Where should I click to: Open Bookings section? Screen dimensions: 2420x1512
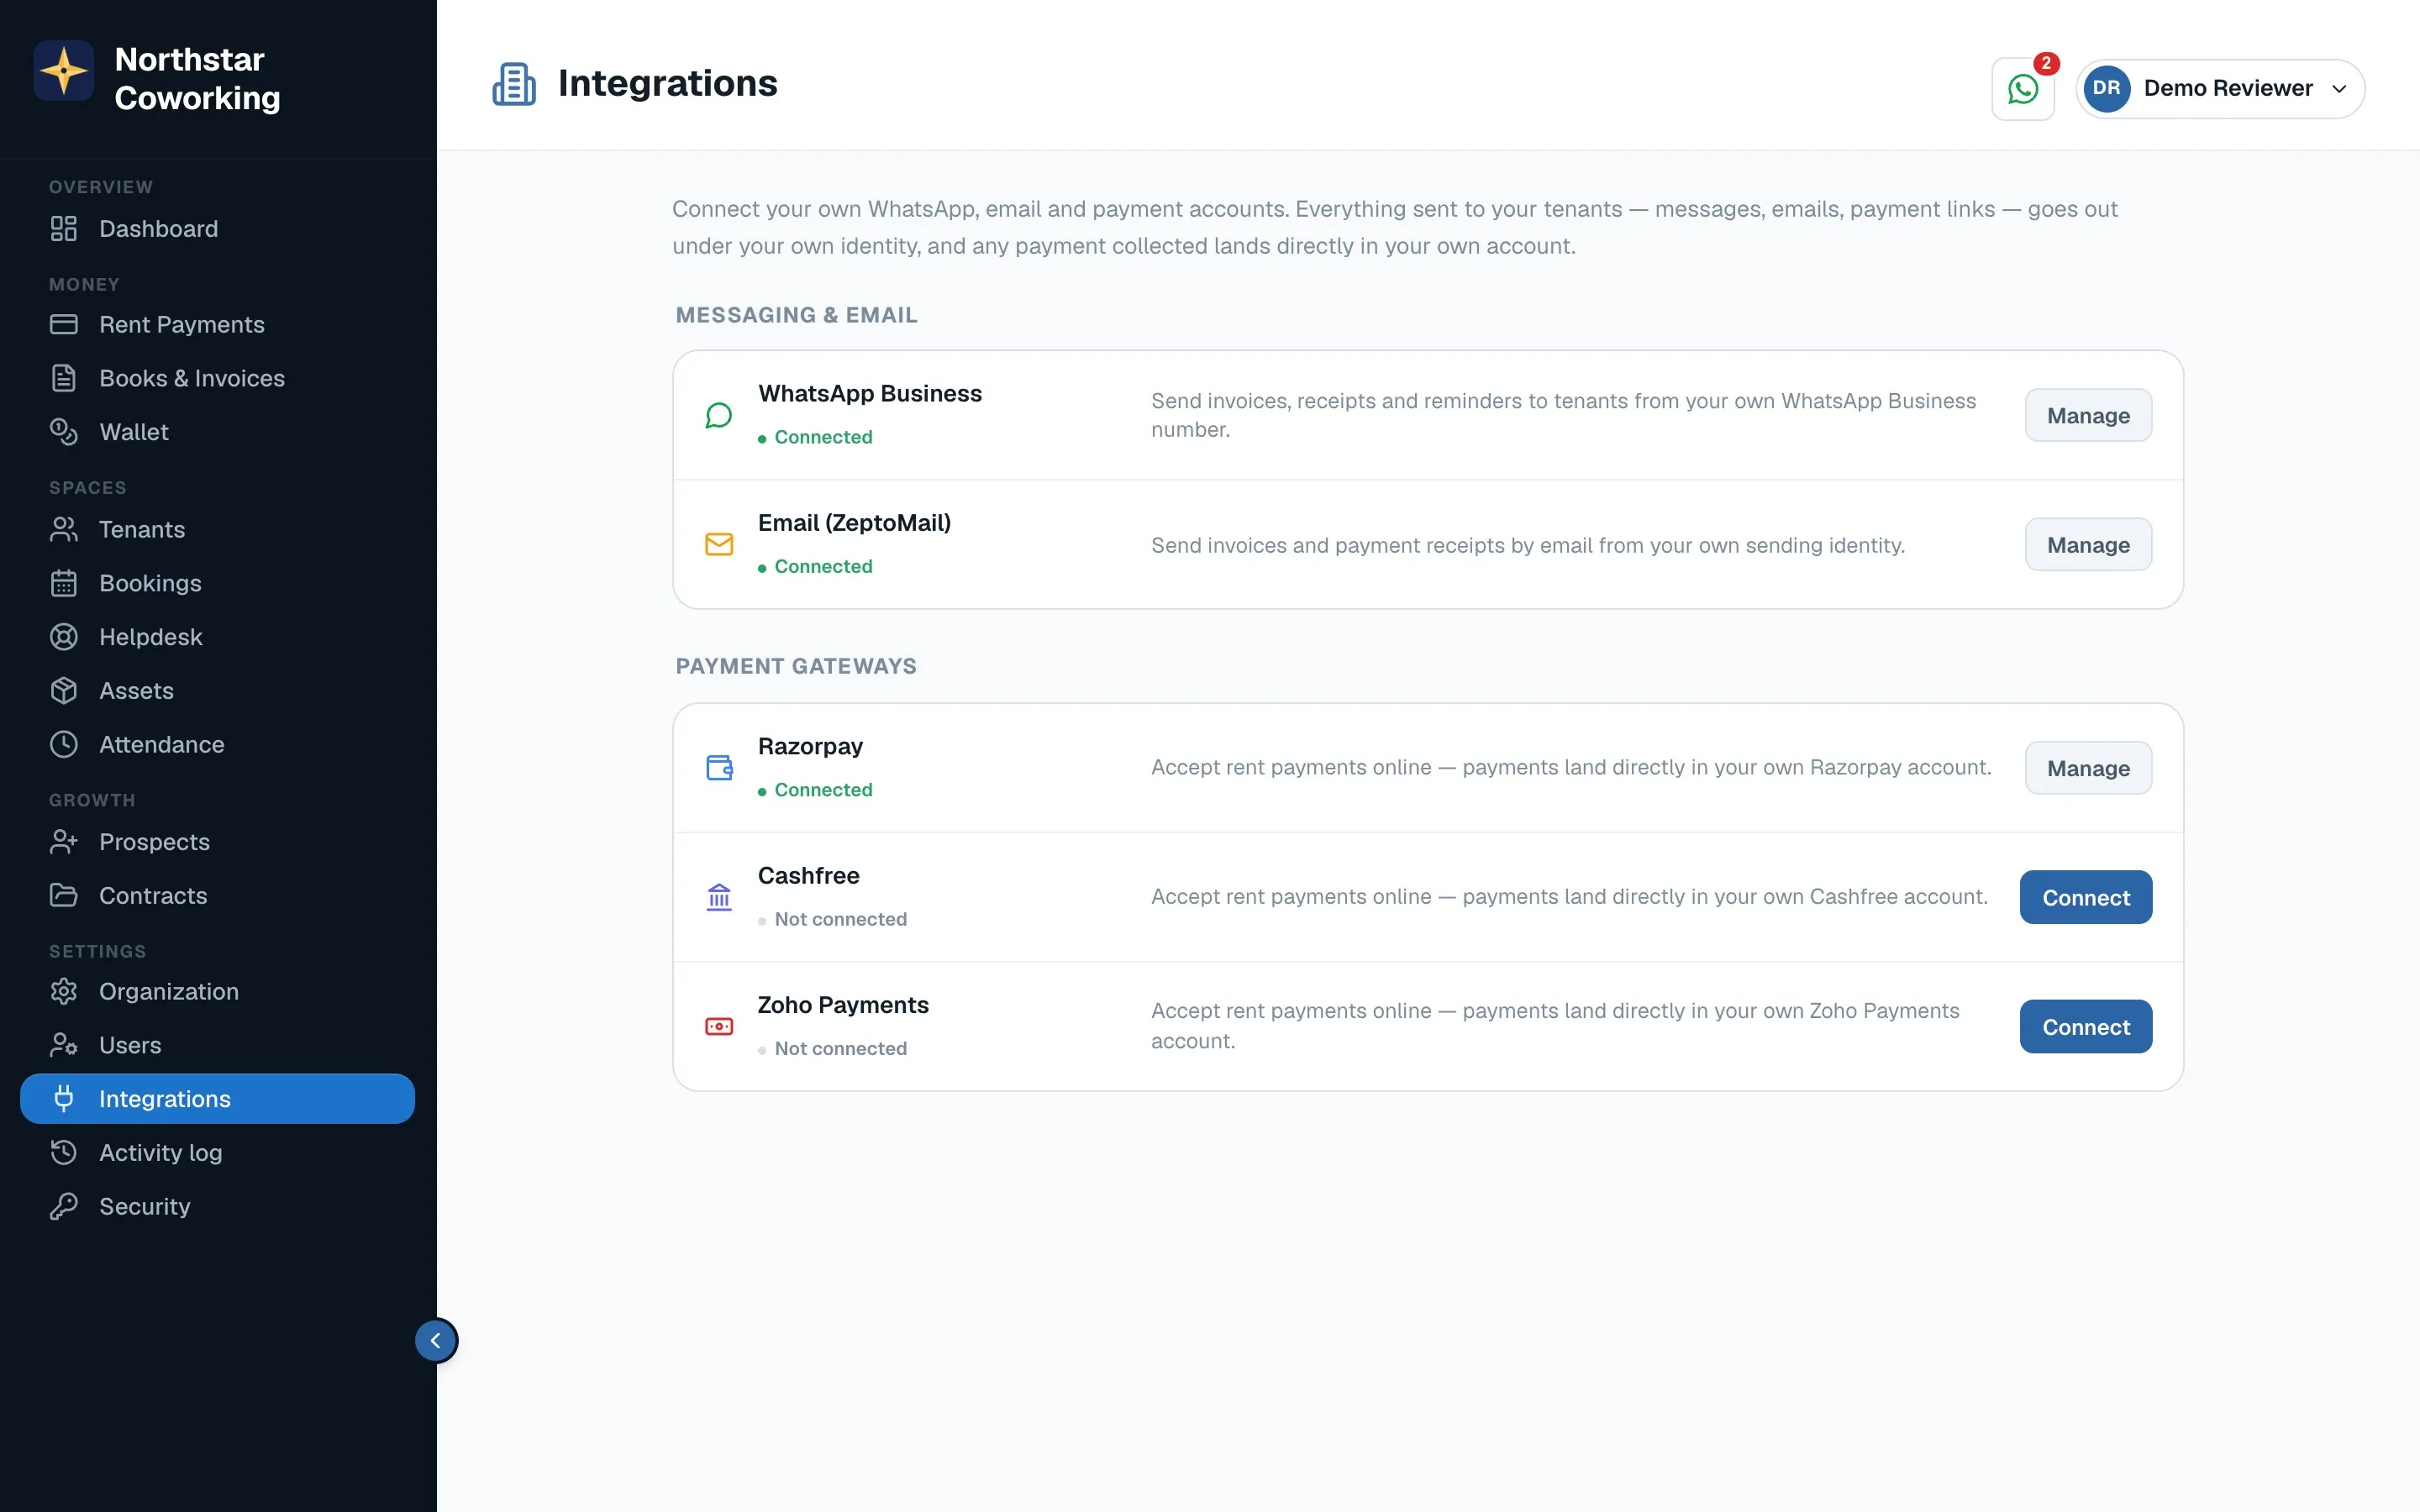[x=217, y=584]
